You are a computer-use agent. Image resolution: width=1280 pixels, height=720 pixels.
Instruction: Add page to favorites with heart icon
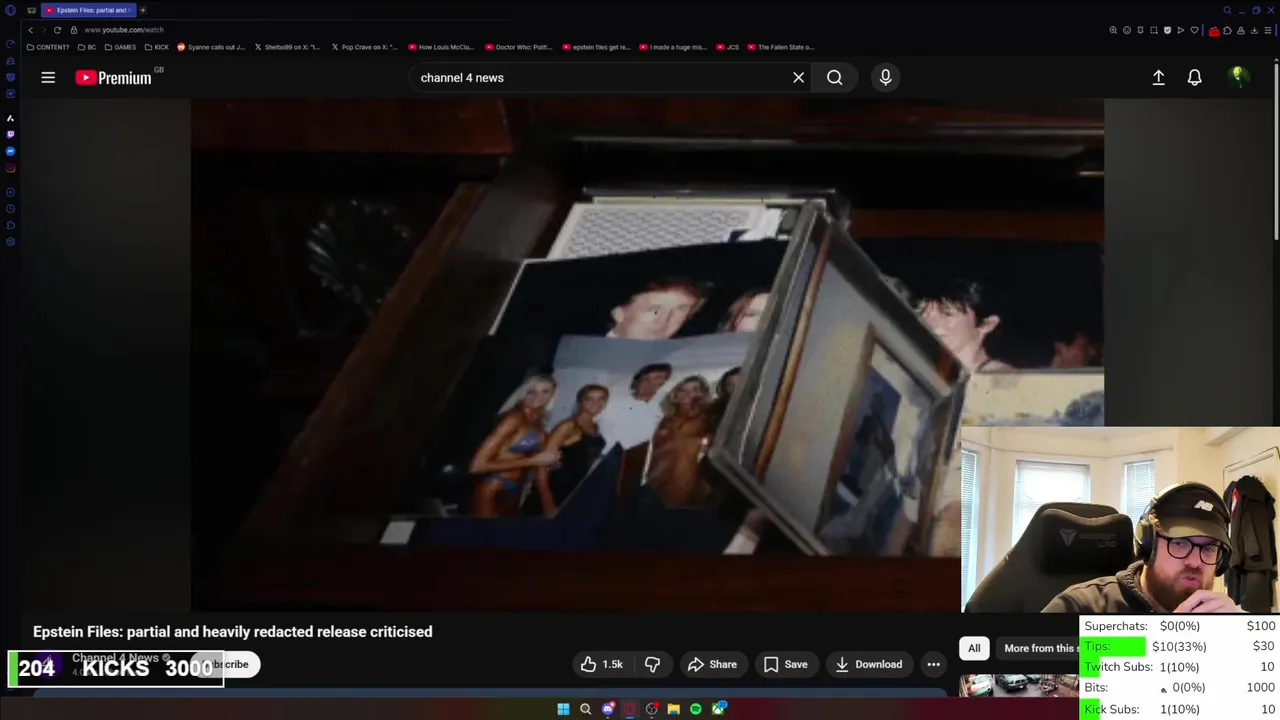(1194, 30)
